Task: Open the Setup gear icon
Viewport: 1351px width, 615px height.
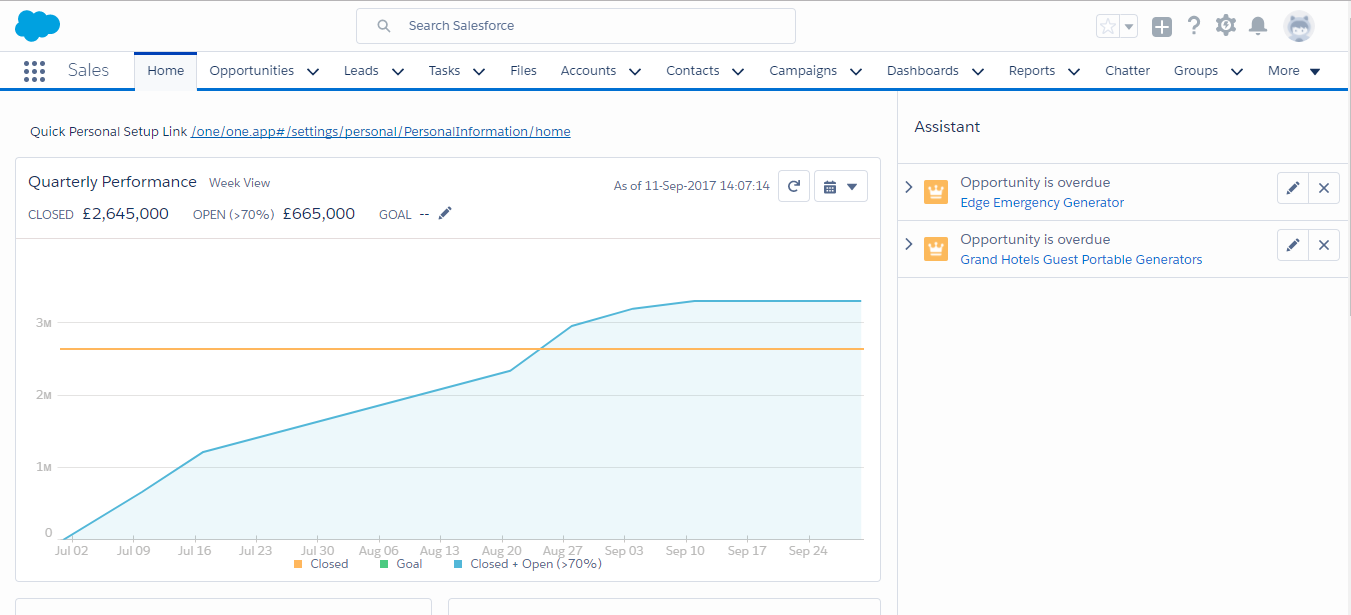Action: coord(1226,26)
